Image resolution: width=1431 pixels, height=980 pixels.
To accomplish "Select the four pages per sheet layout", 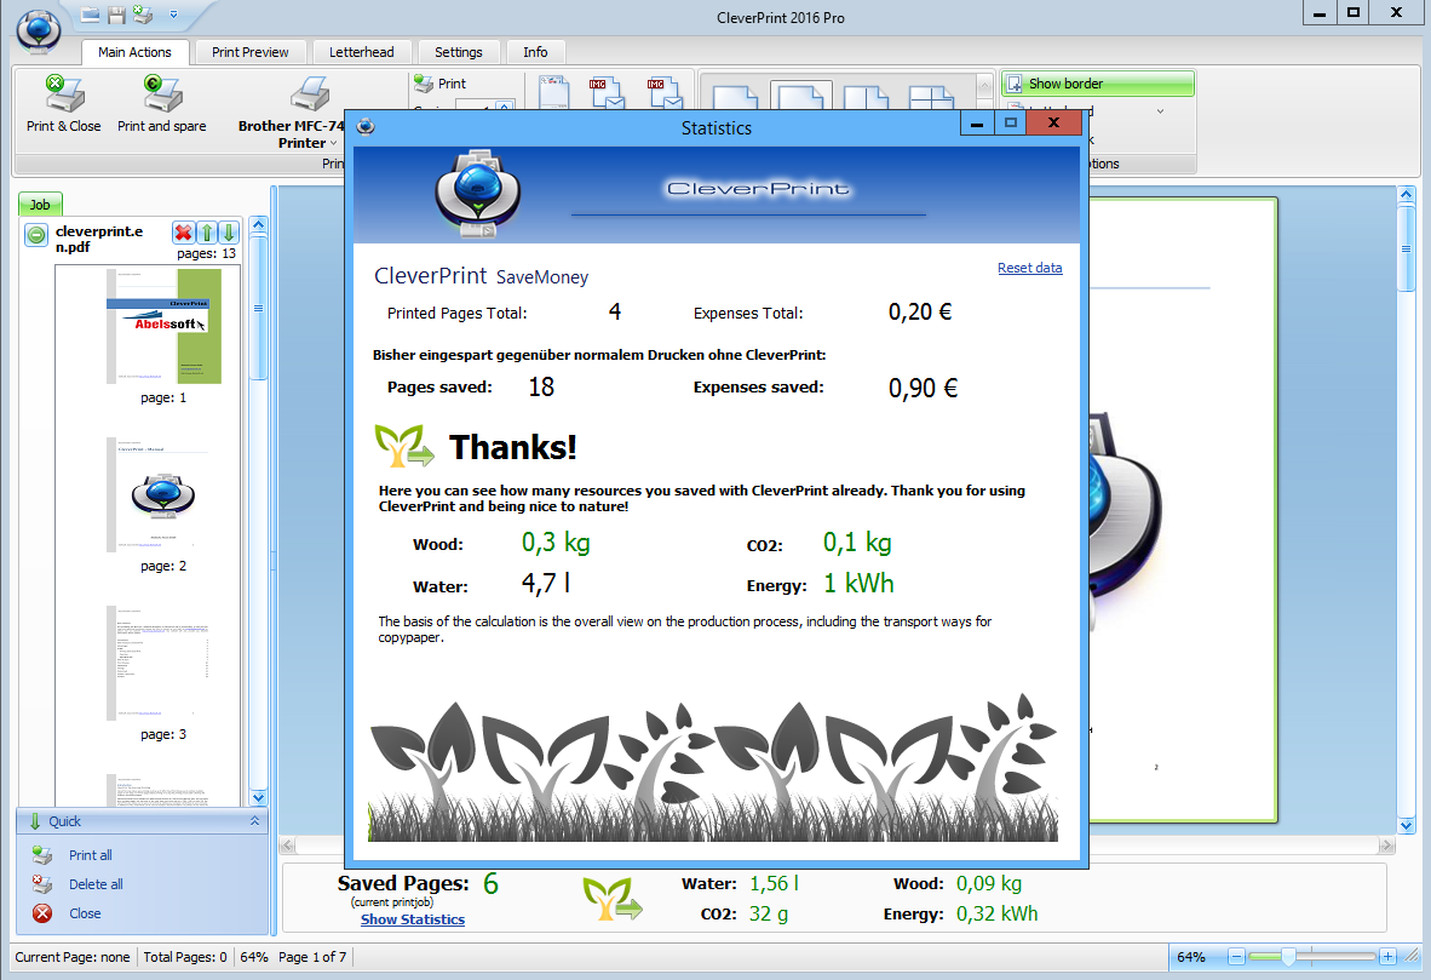I will click(931, 97).
